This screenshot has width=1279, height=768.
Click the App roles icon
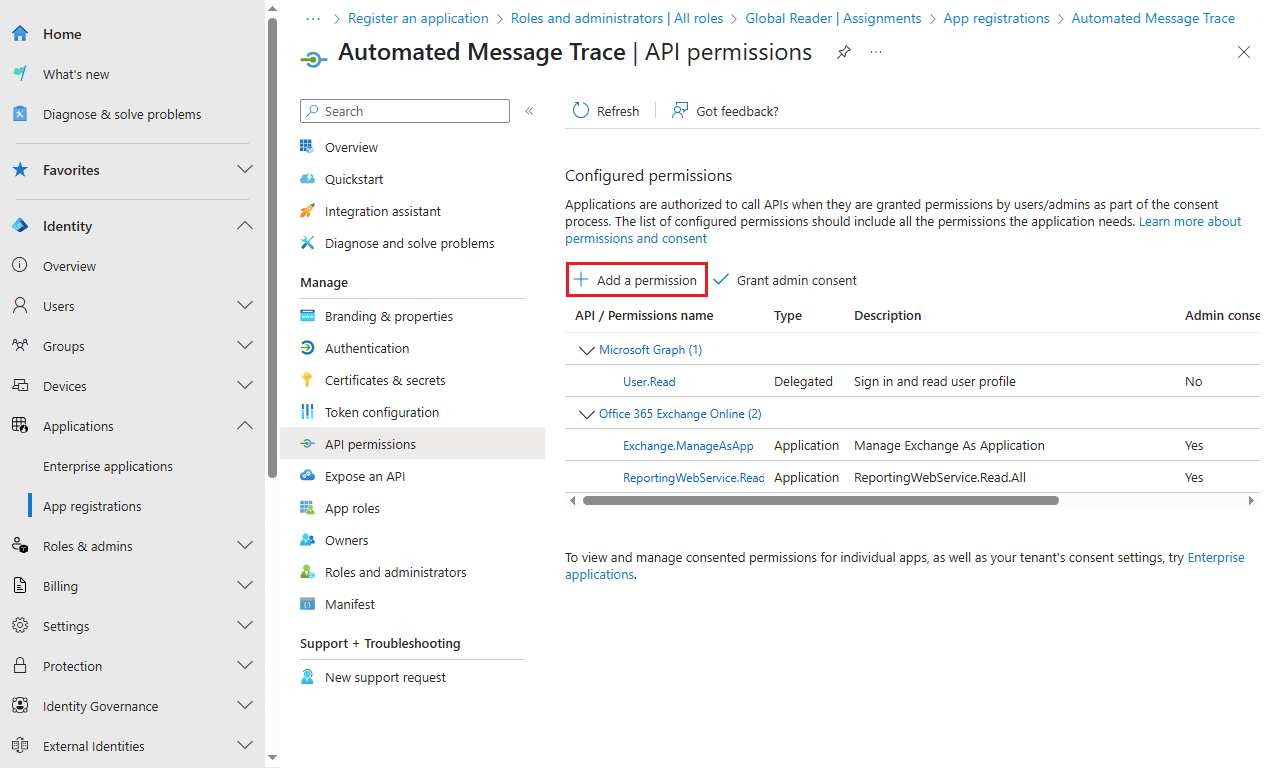tap(308, 508)
